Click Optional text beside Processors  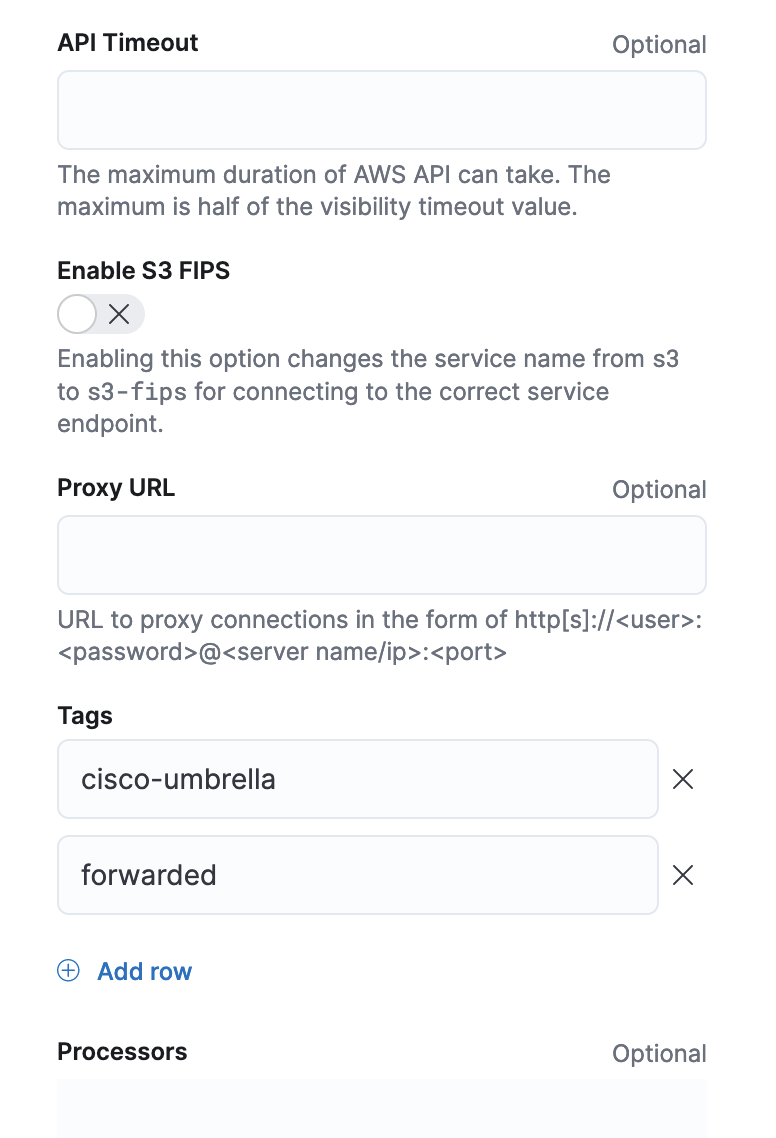[x=659, y=1054]
